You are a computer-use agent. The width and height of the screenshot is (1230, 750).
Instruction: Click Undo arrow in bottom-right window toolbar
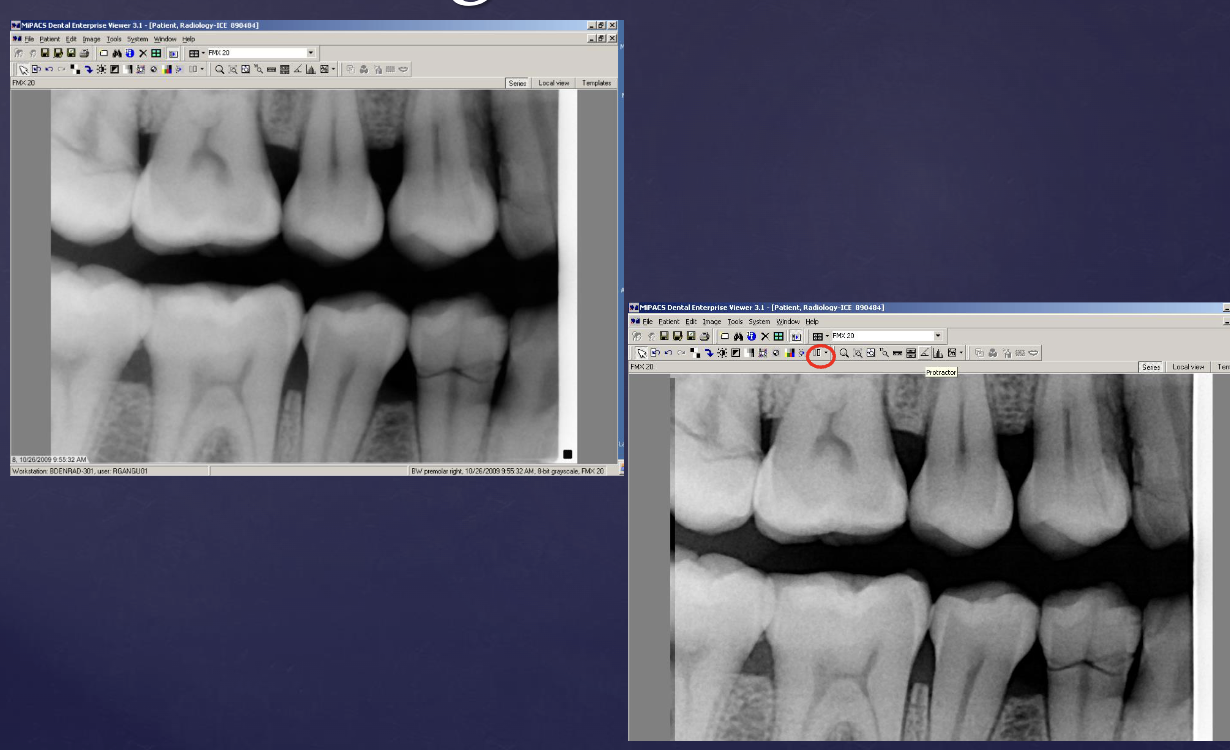[x=668, y=353]
